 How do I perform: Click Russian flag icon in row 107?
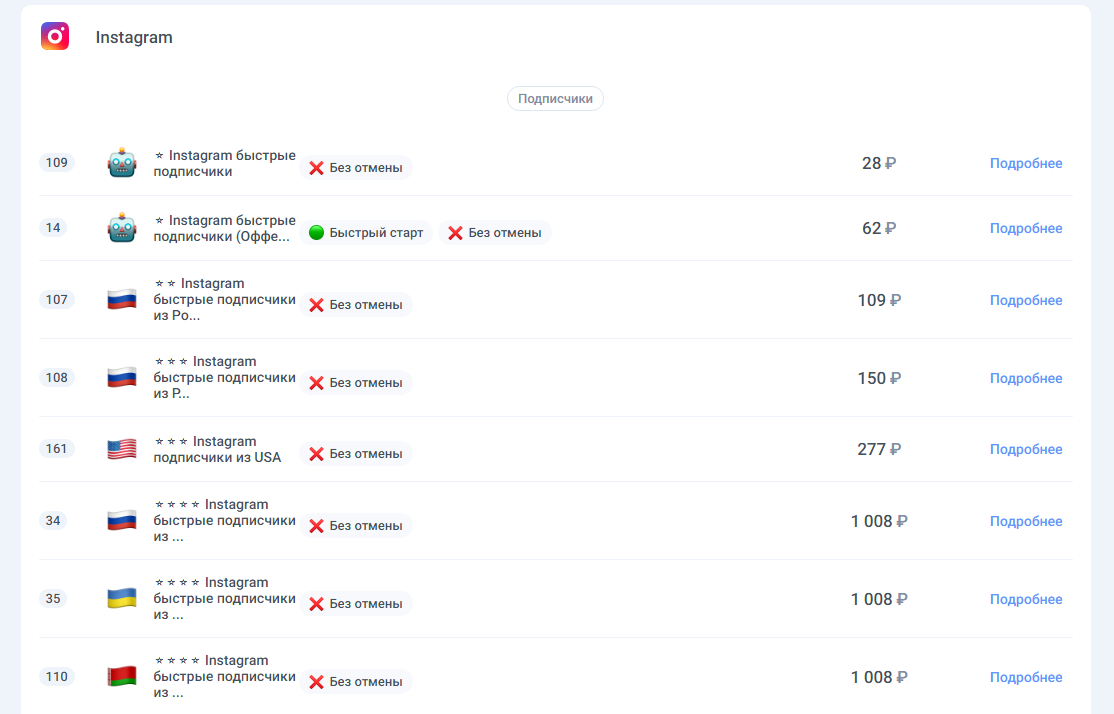(122, 300)
